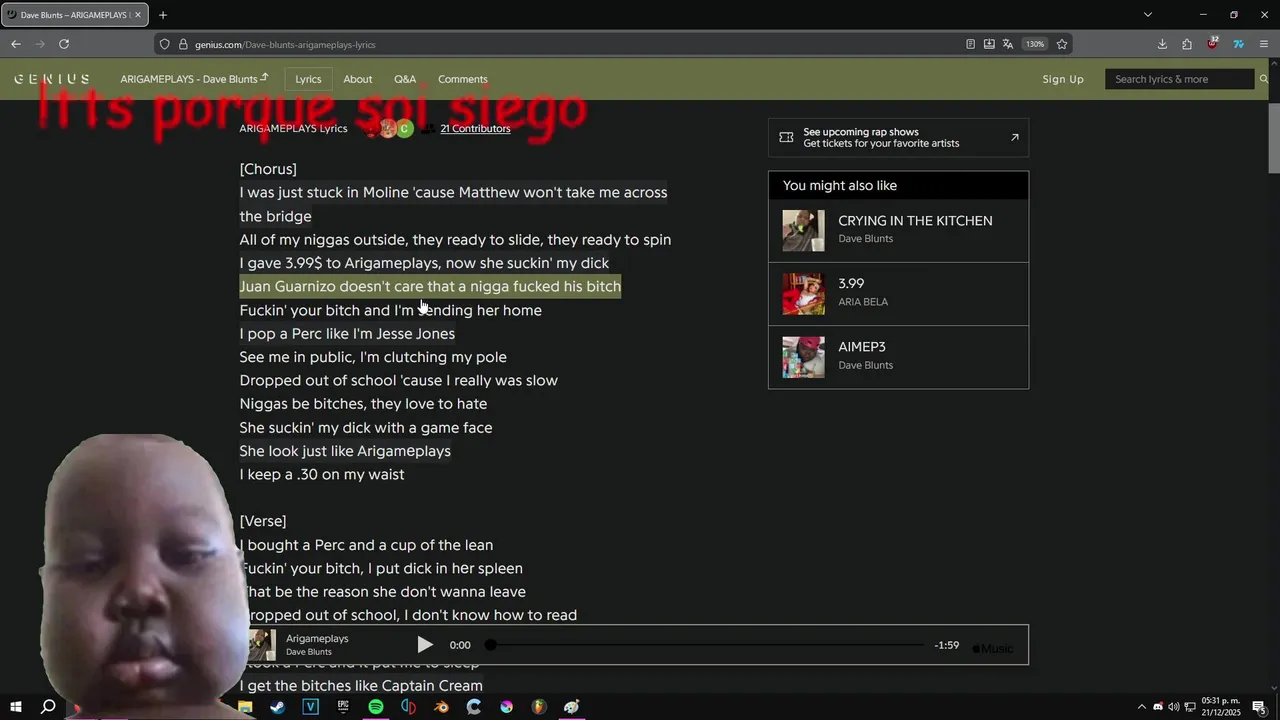
Task: Open the extensions puzzle icon
Action: click(x=1187, y=44)
